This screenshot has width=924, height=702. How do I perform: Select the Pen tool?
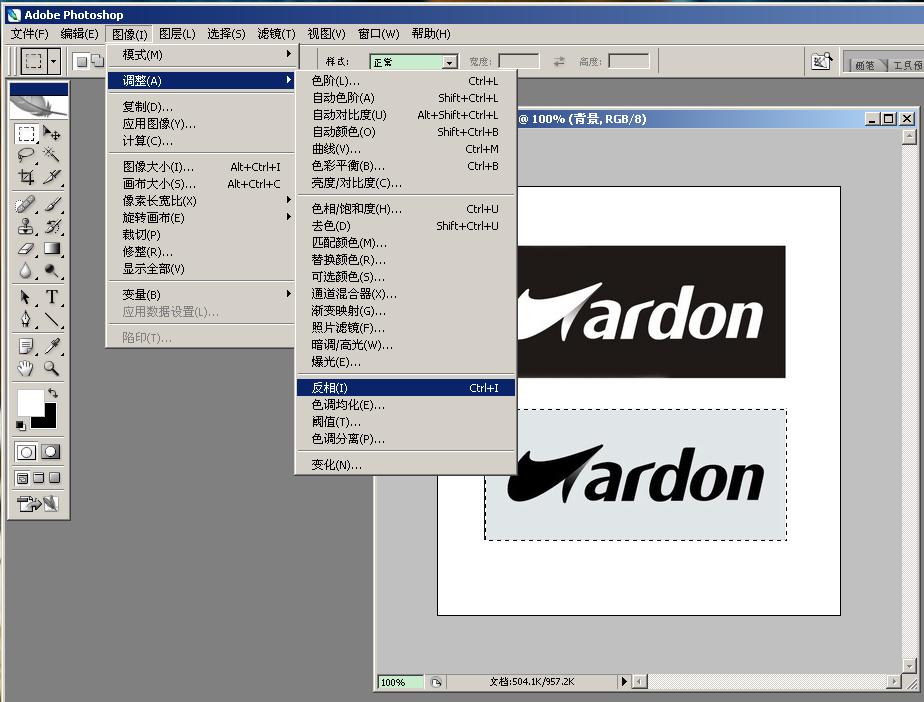point(26,319)
